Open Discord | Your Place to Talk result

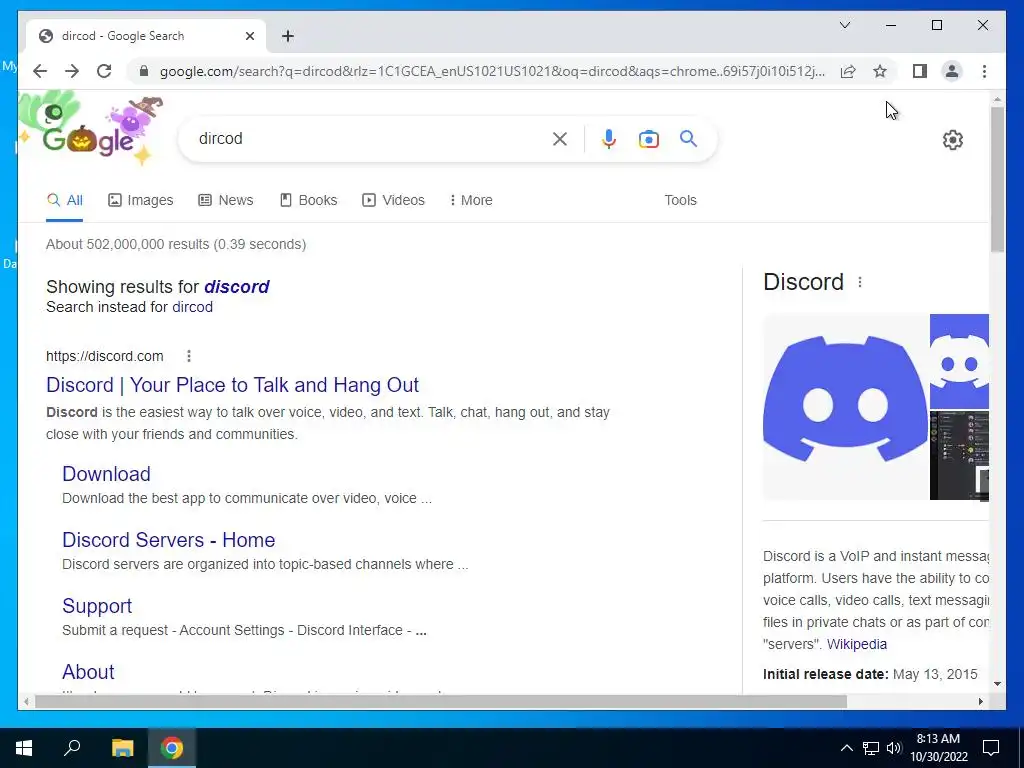232,385
